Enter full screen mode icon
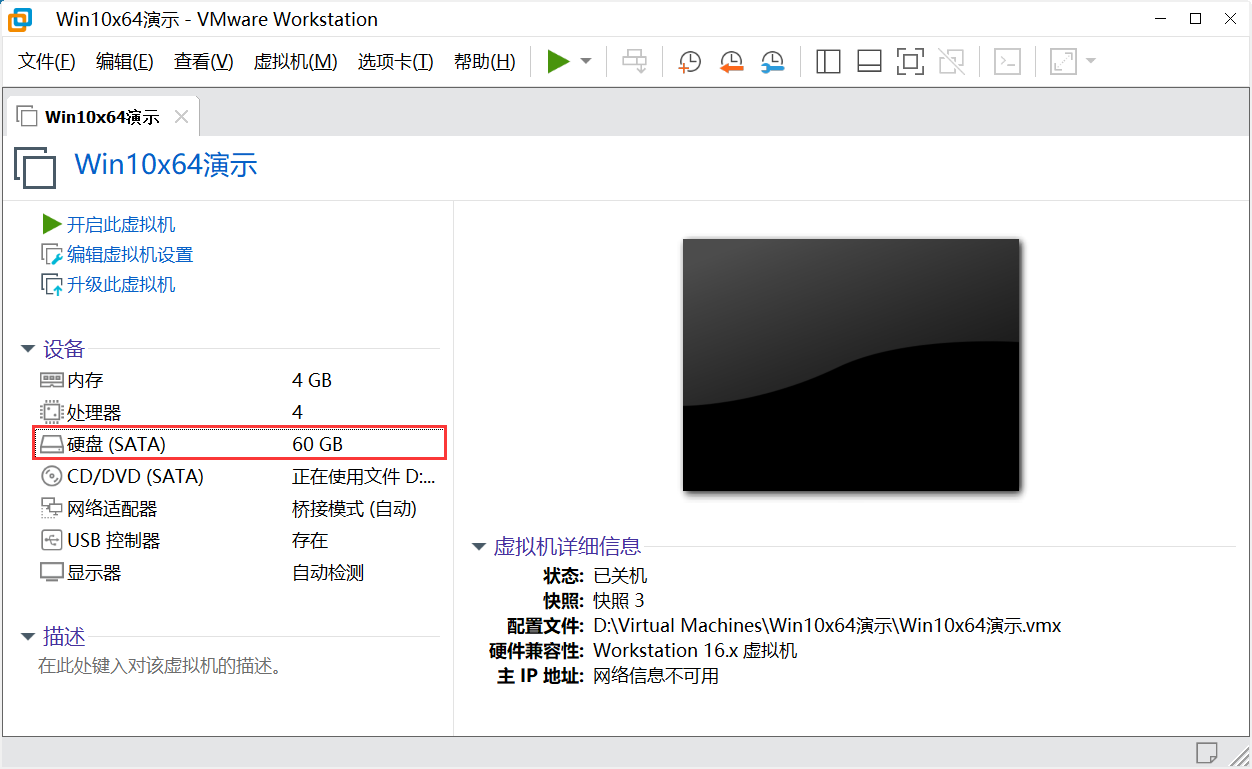 tap(910, 62)
